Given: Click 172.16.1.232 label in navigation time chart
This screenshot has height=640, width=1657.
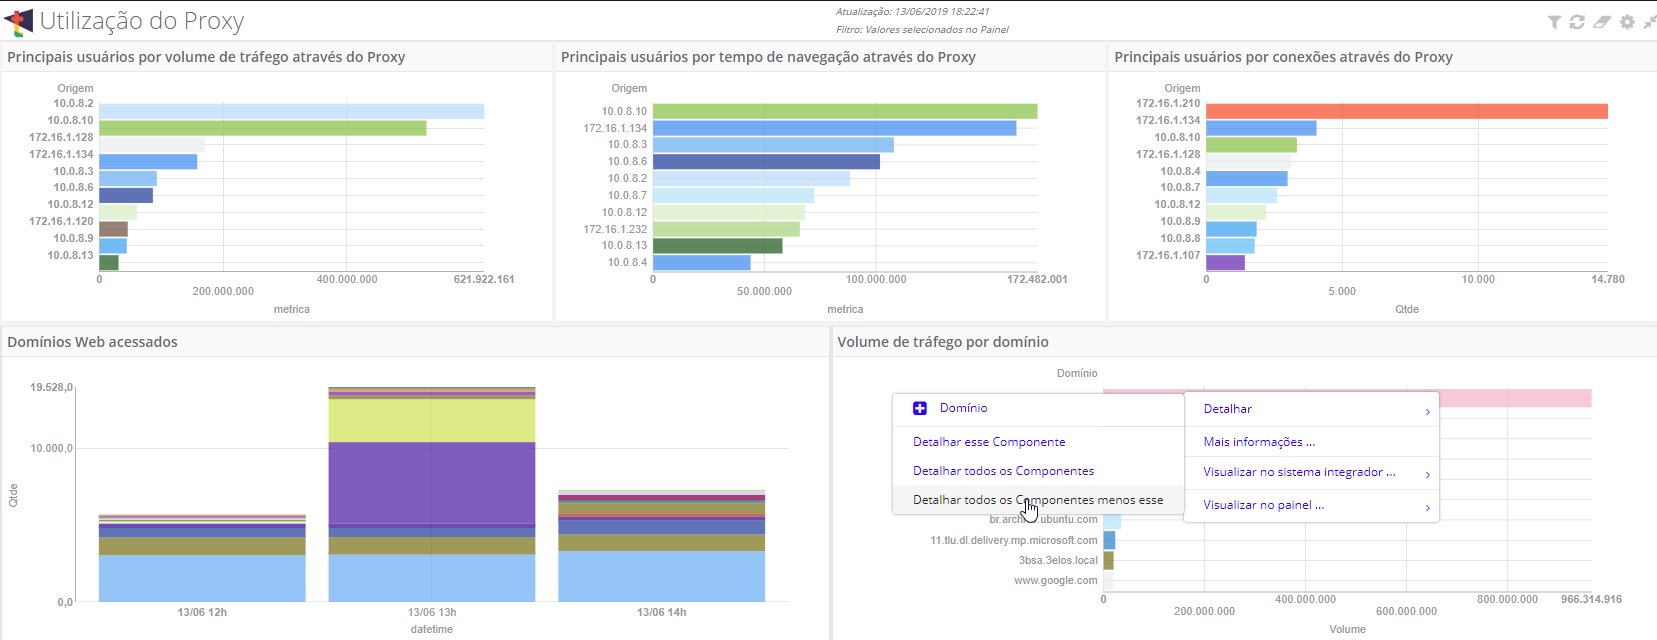Looking at the screenshot, I should [x=615, y=229].
